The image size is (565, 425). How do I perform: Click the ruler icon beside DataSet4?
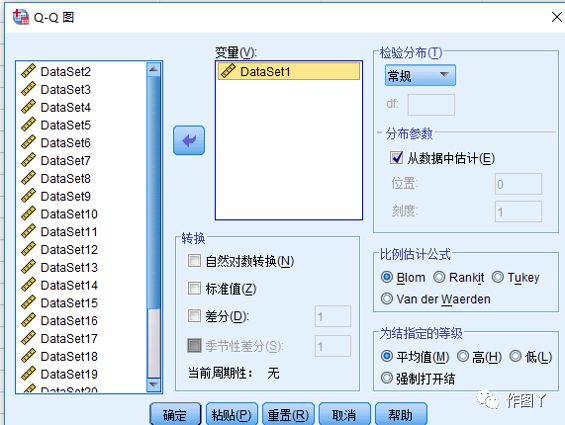click(x=28, y=107)
